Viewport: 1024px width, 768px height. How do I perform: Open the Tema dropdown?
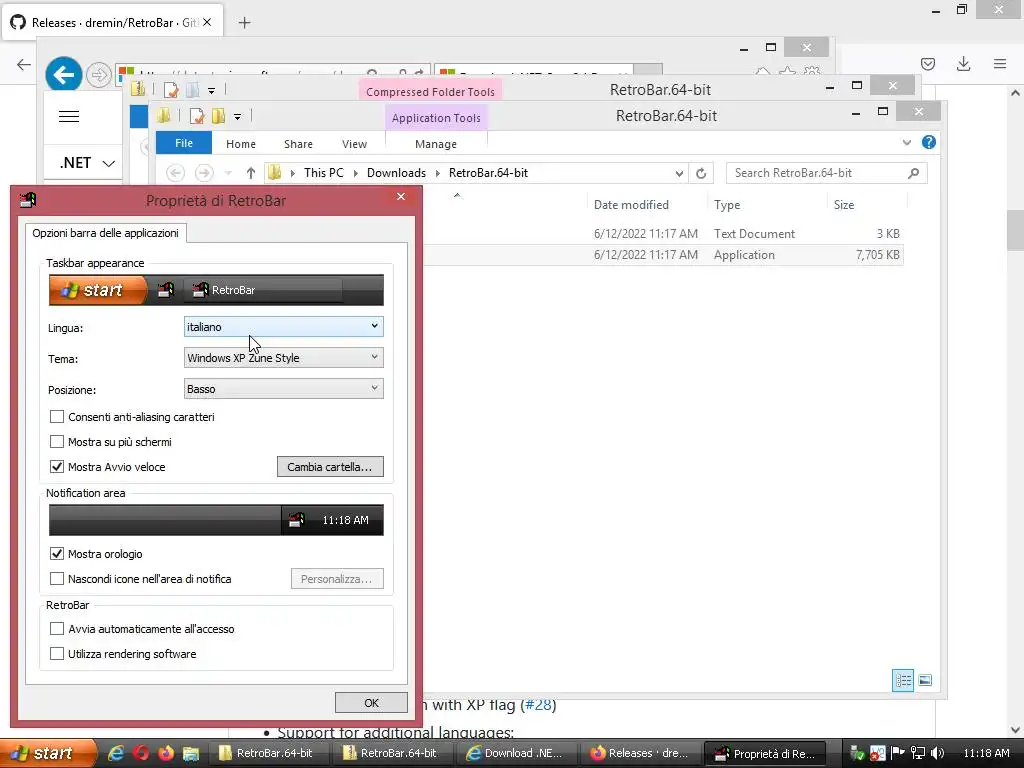coord(283,358)
